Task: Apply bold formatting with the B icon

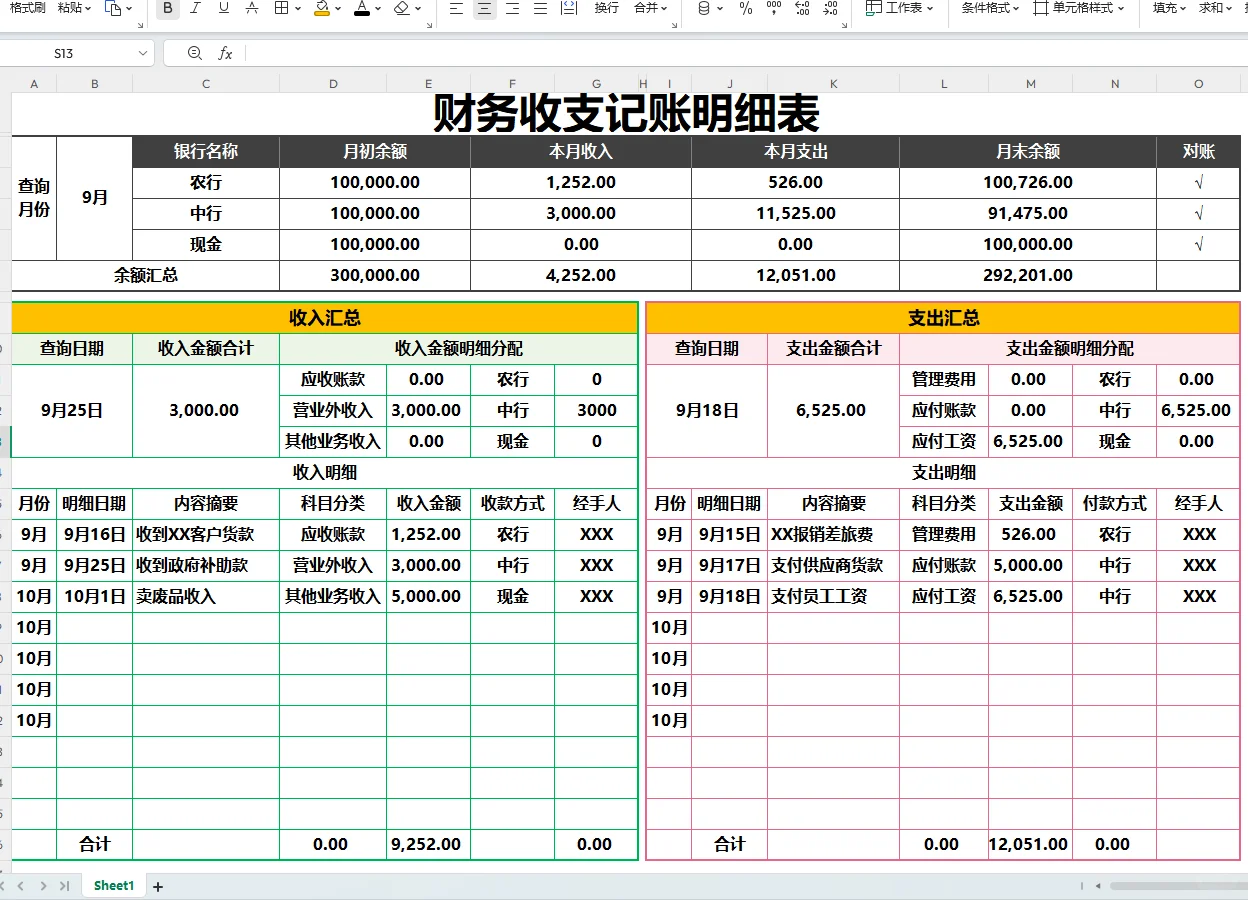Action: coord(168,9)
